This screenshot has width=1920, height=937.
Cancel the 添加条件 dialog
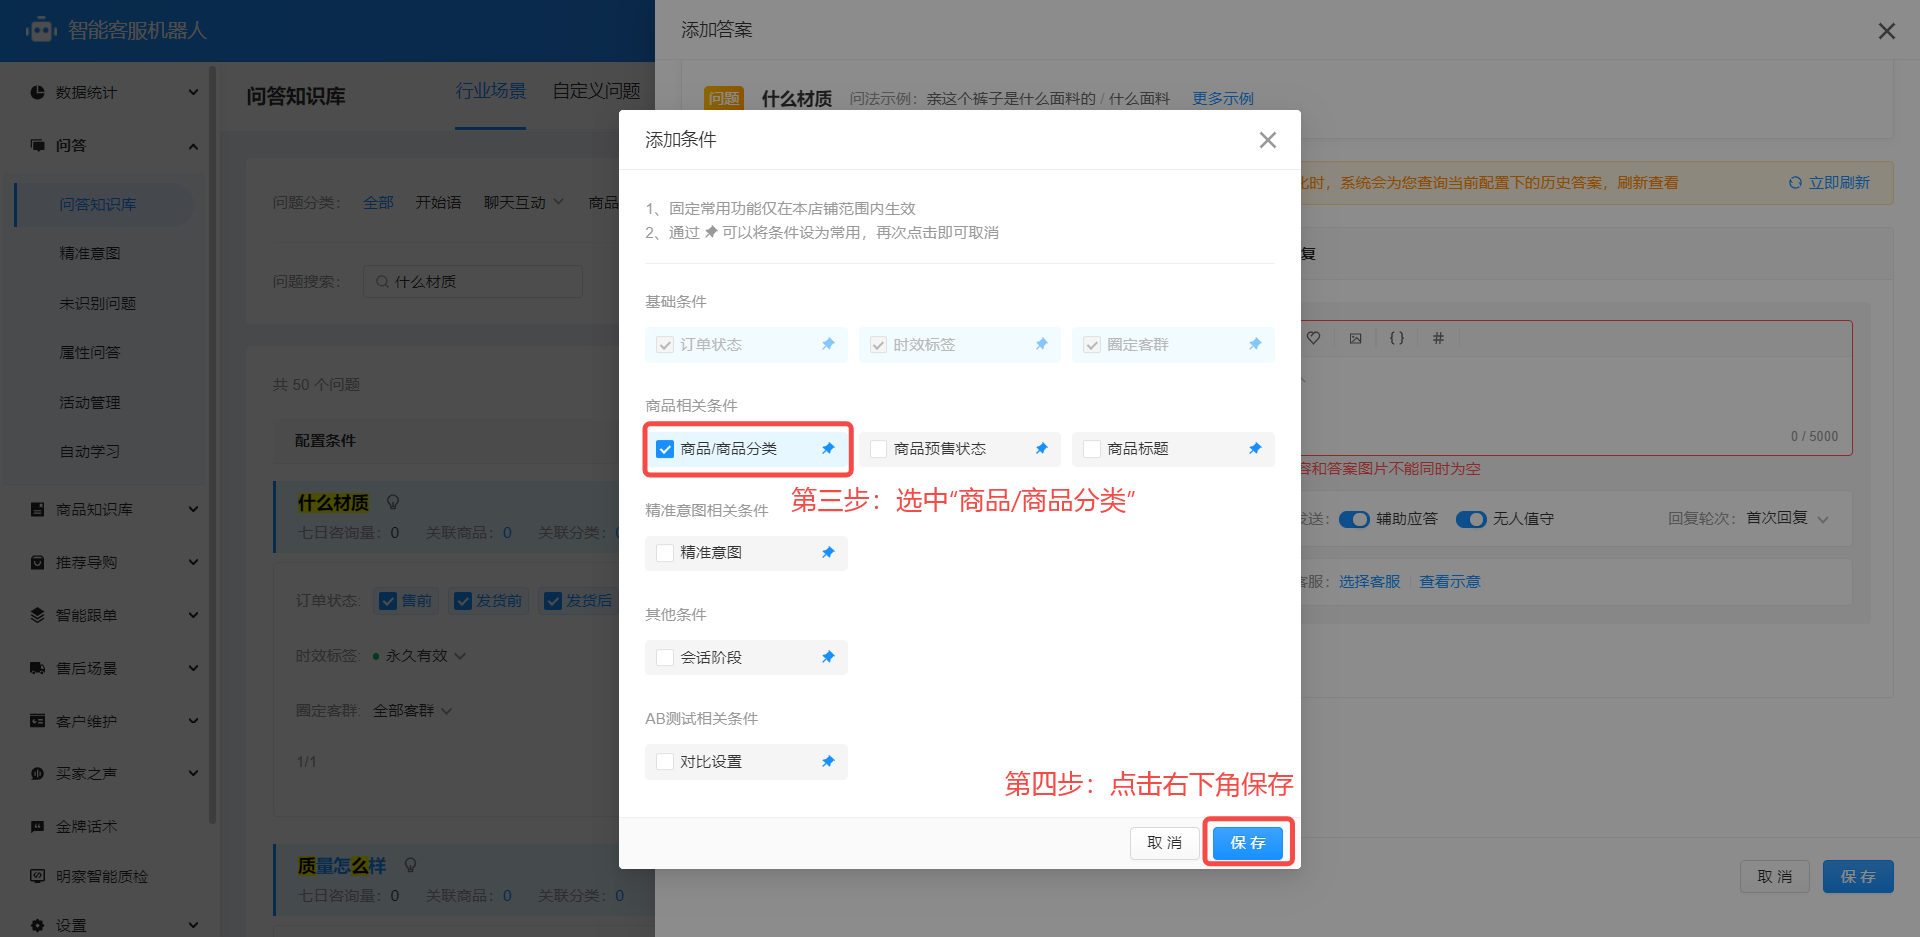(x=1165, y=843)
